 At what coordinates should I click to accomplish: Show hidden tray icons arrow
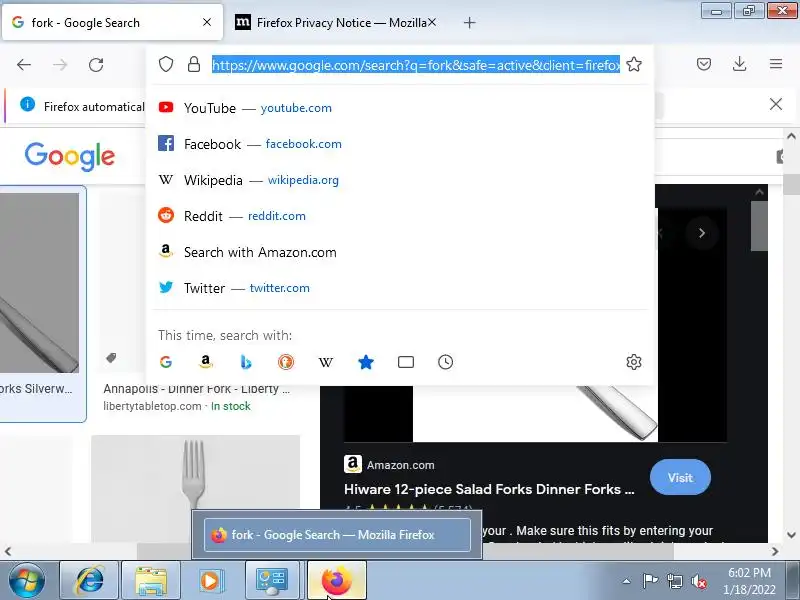click(627, 582)
